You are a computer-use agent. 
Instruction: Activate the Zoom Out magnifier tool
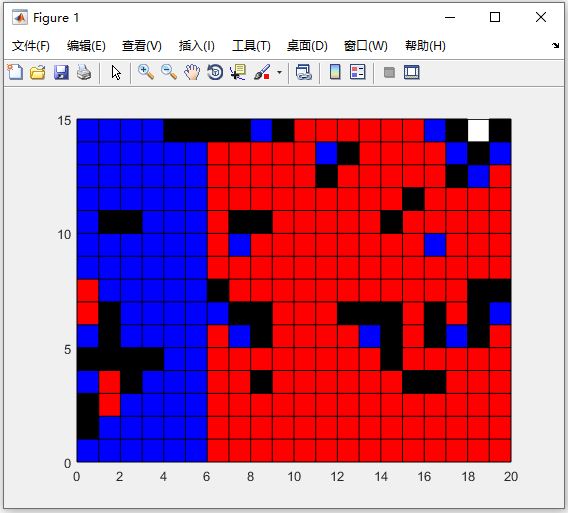[169, 72]
